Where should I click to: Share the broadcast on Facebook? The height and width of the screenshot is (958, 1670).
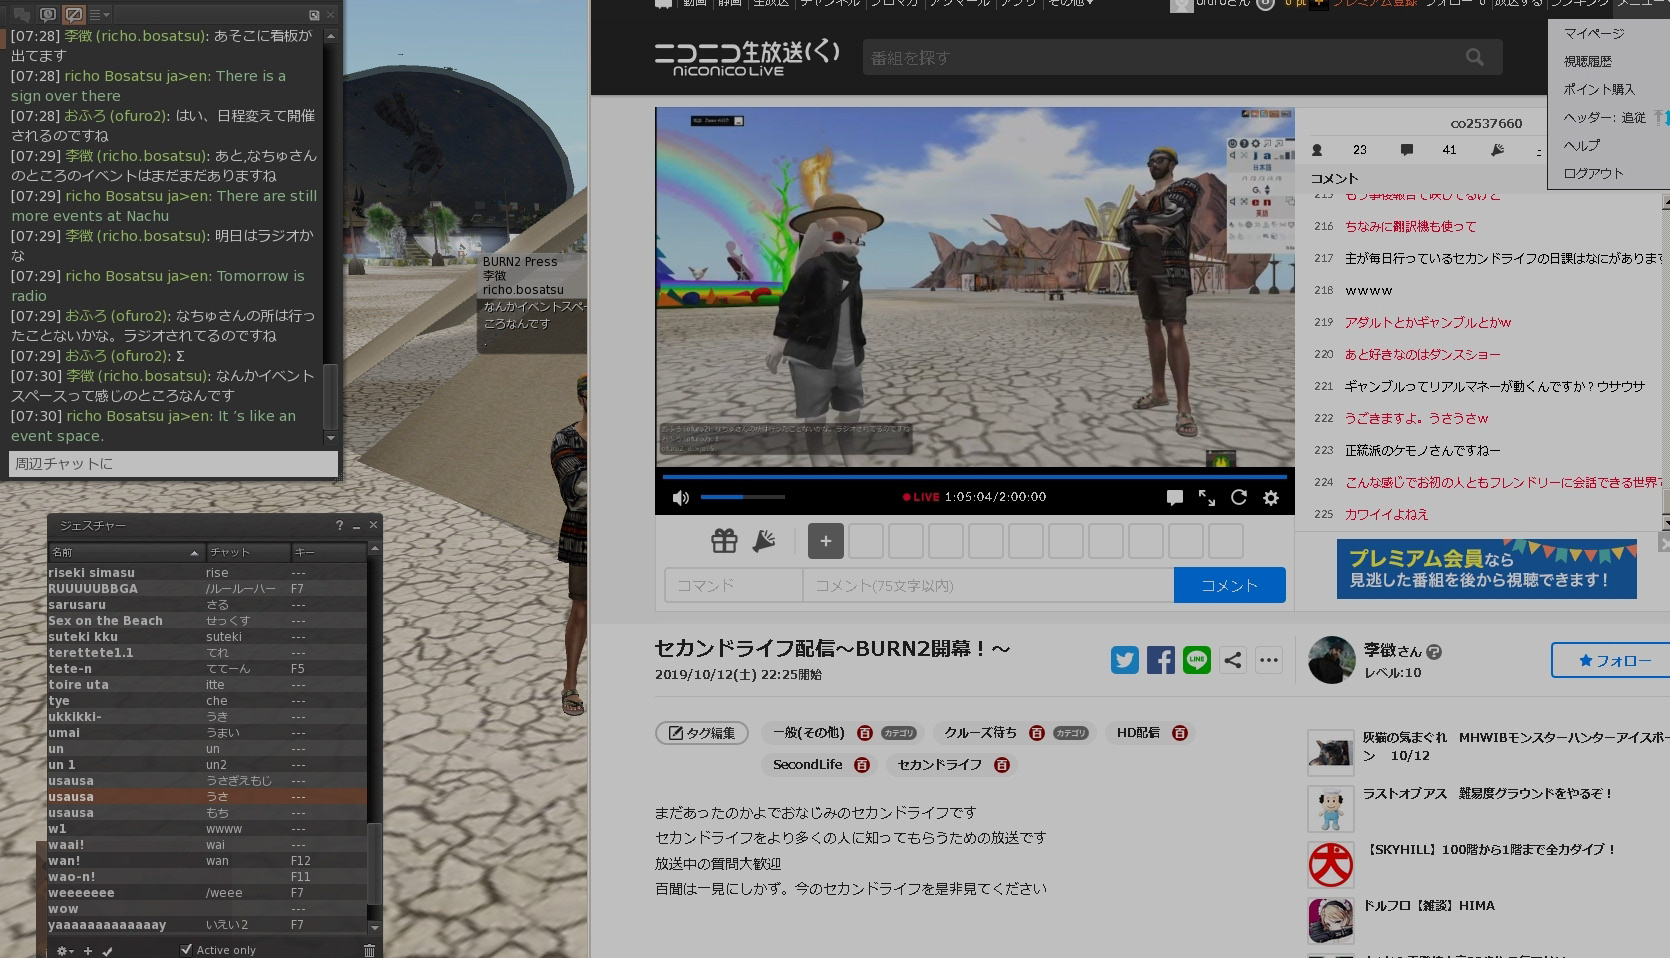[1161, 660]
